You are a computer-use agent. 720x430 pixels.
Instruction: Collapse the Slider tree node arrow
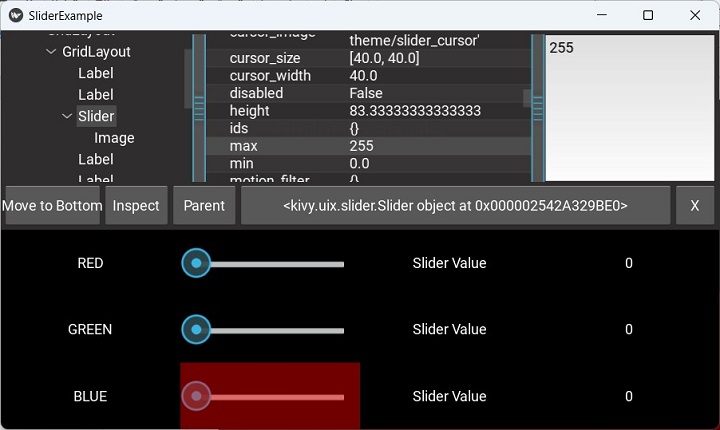click(68, 116)
